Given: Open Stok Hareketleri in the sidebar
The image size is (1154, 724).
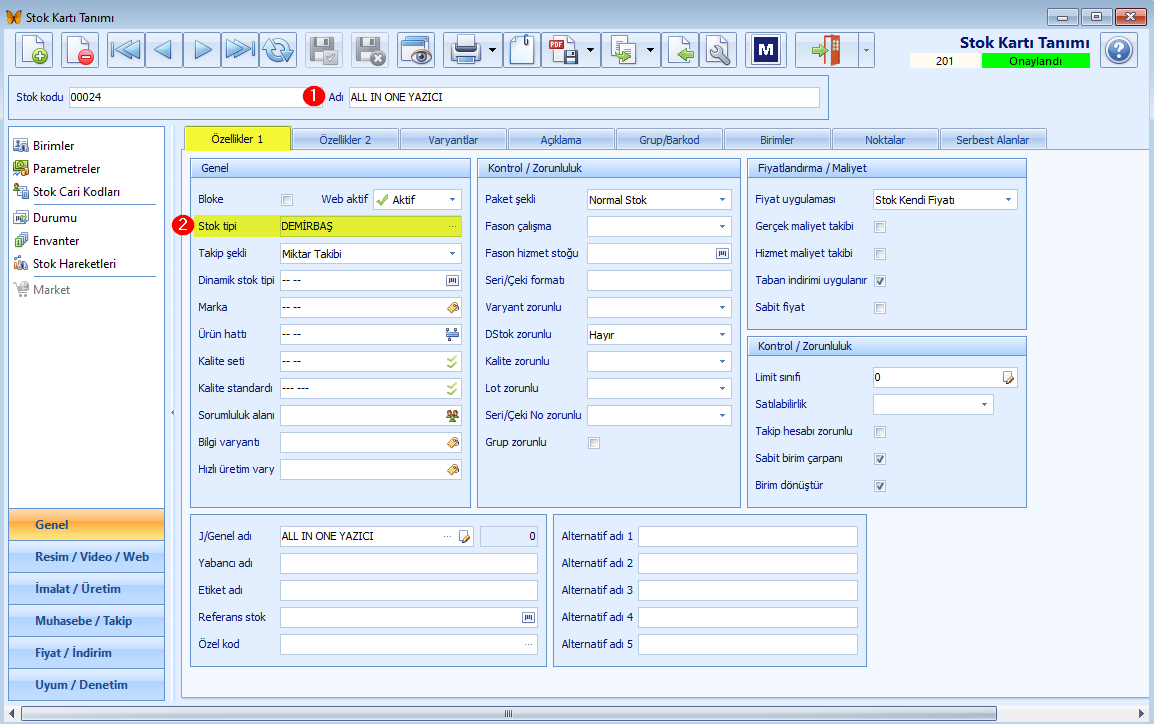Looking at the screenshot, I should pos(74,264).
